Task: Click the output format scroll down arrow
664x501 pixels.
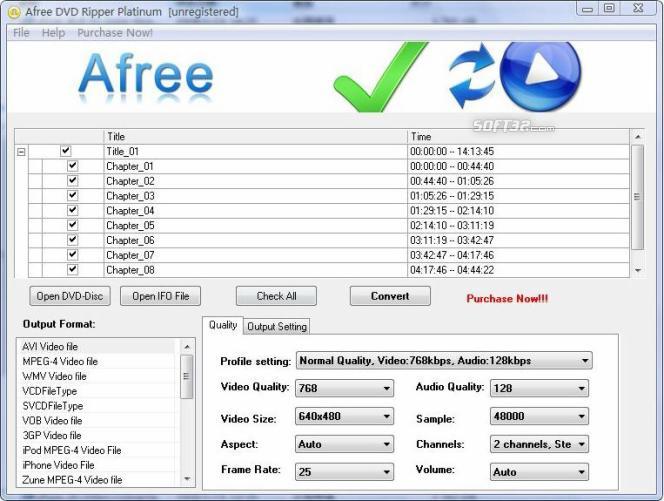Action: tap(187, 479)
